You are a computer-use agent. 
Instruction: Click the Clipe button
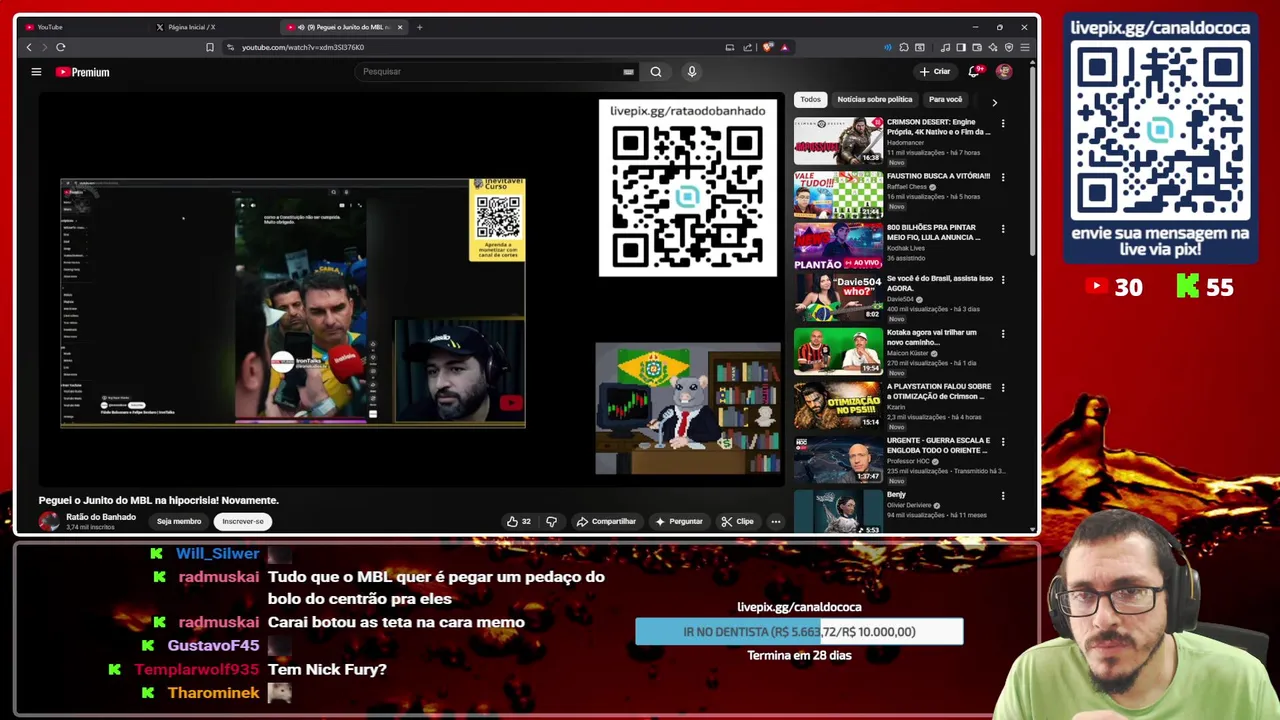[738, 521]
